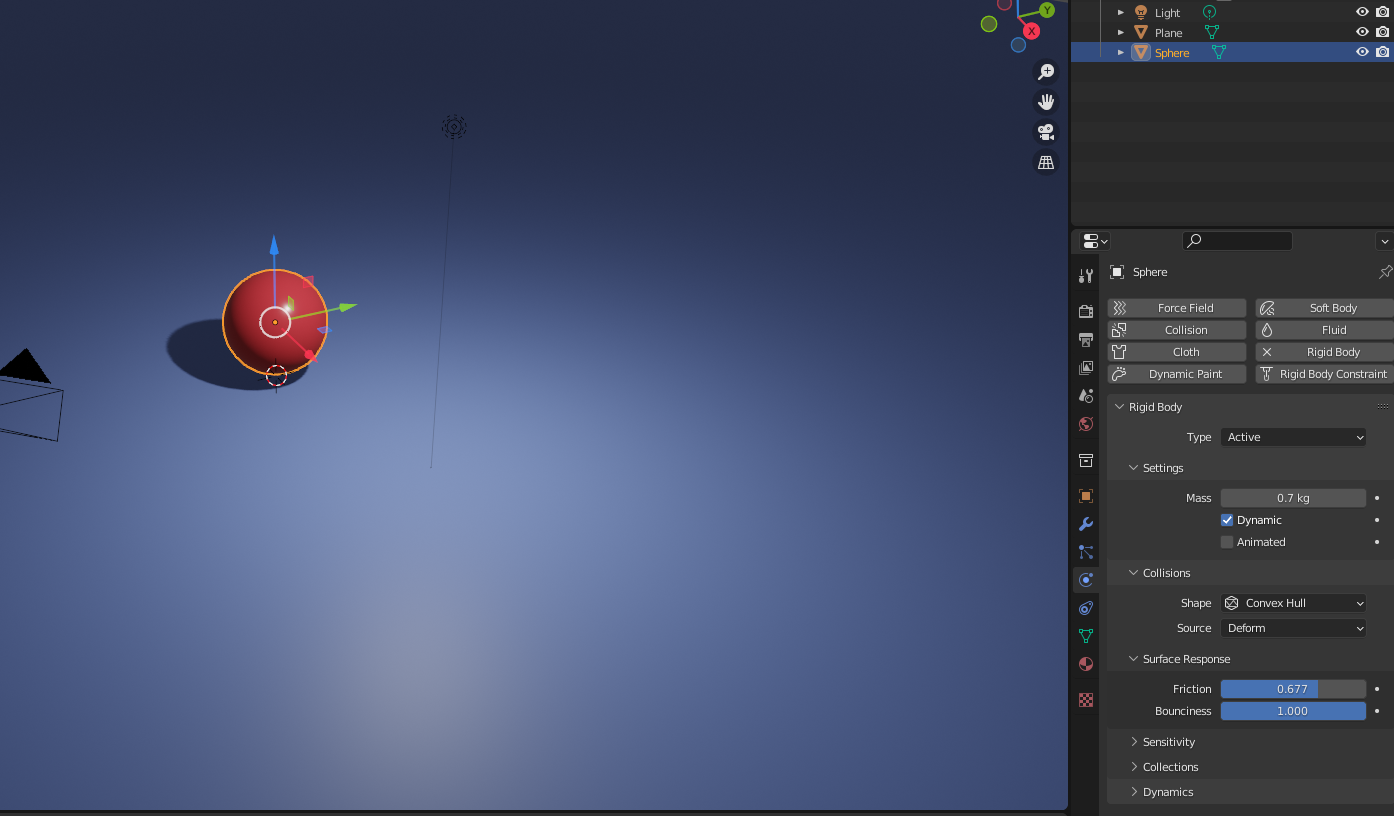Image resolution: width=1394 pixels, height=816 pixels.
Task: Open the collision Shape dropdown
Action: pos(1293,603)
